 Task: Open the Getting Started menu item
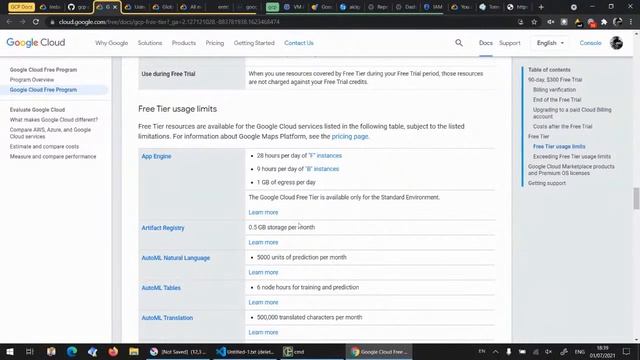pos(254,43)
